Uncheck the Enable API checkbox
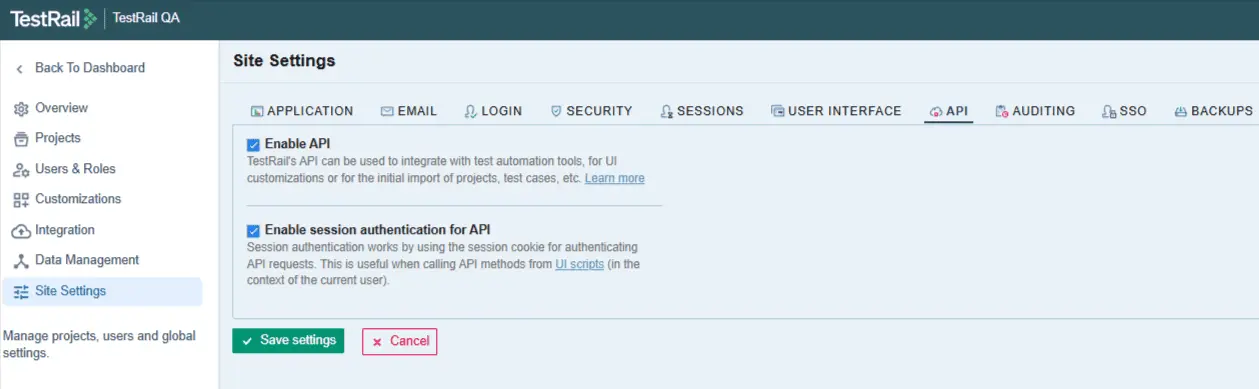Screen dimensions: 1259x389 click(253, 145)
